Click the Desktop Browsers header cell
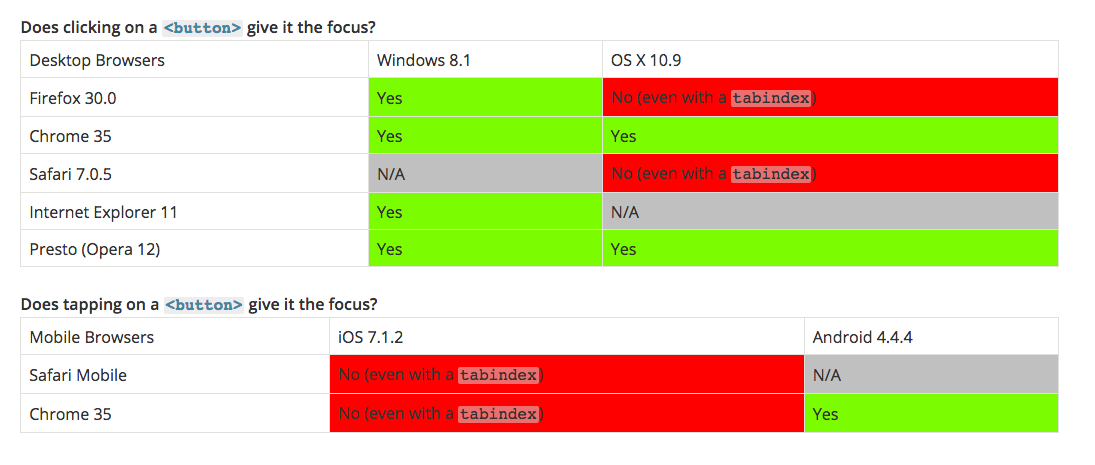The height and width of the screenshot is (465, 1095). click(195, 59)
